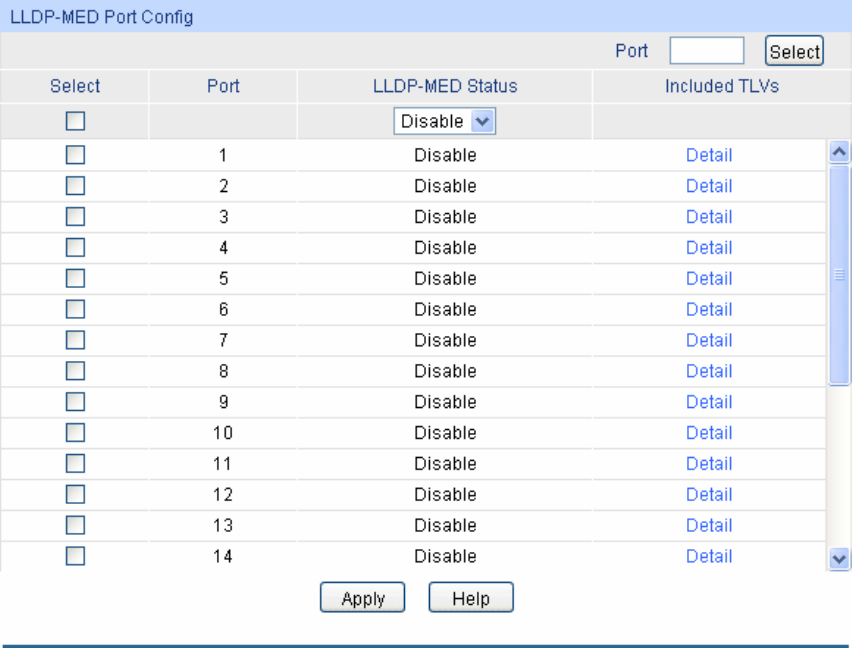Check the select-all checkbox in header row
This screenshot has width=852, height=648.
pyautogui.click(x=75, y=121)
